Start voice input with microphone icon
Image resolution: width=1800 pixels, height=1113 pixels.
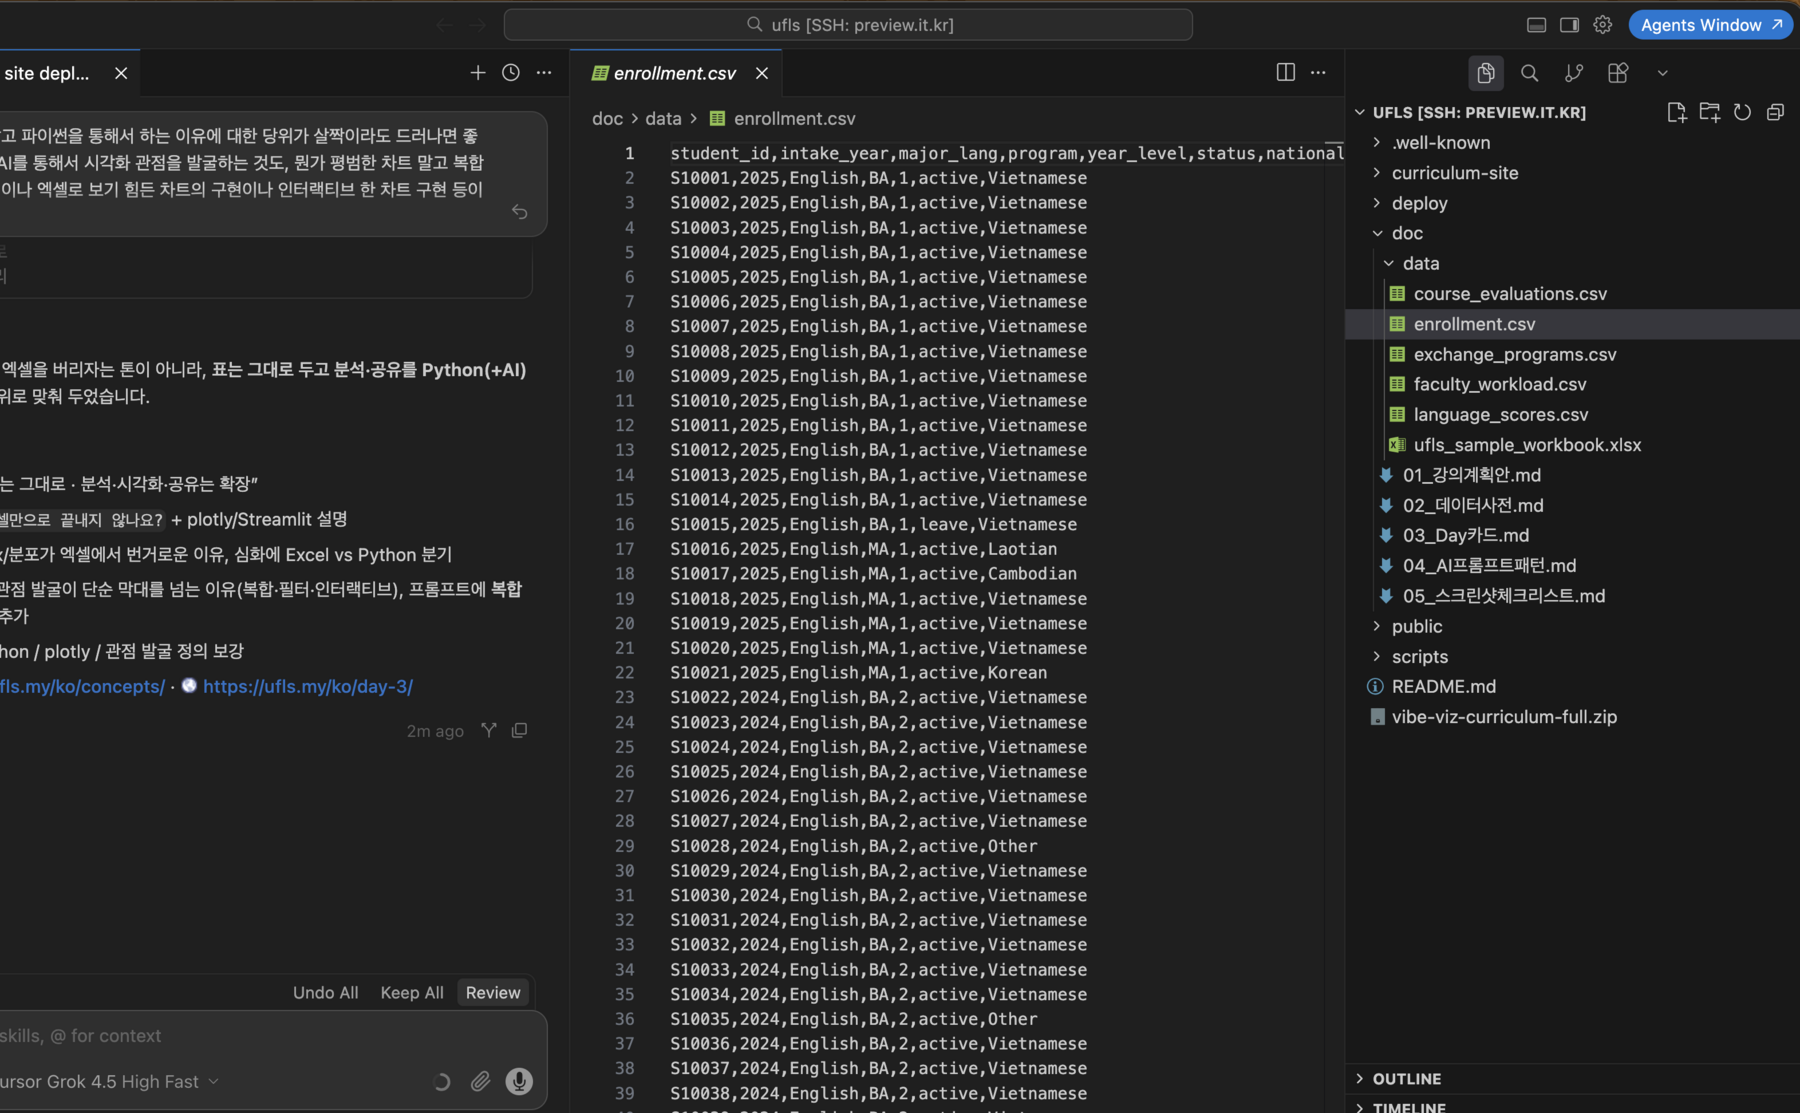tap(519, 1081)
